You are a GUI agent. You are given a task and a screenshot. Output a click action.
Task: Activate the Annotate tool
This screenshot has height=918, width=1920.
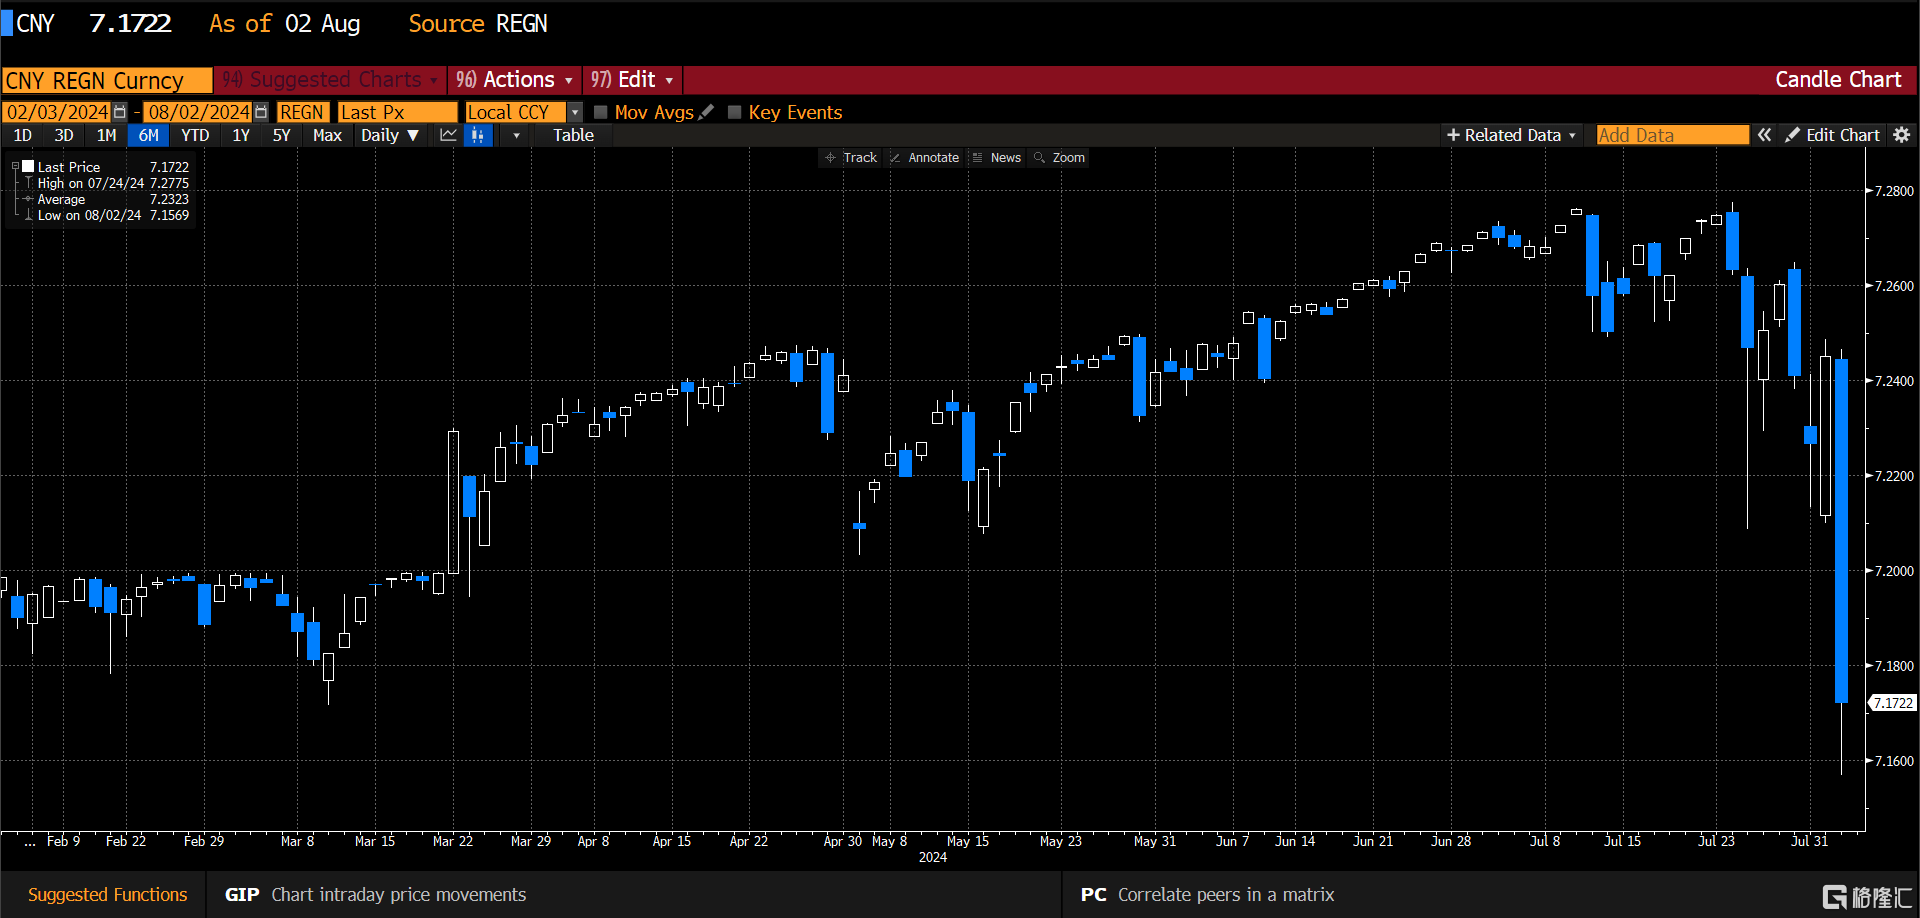924,158
